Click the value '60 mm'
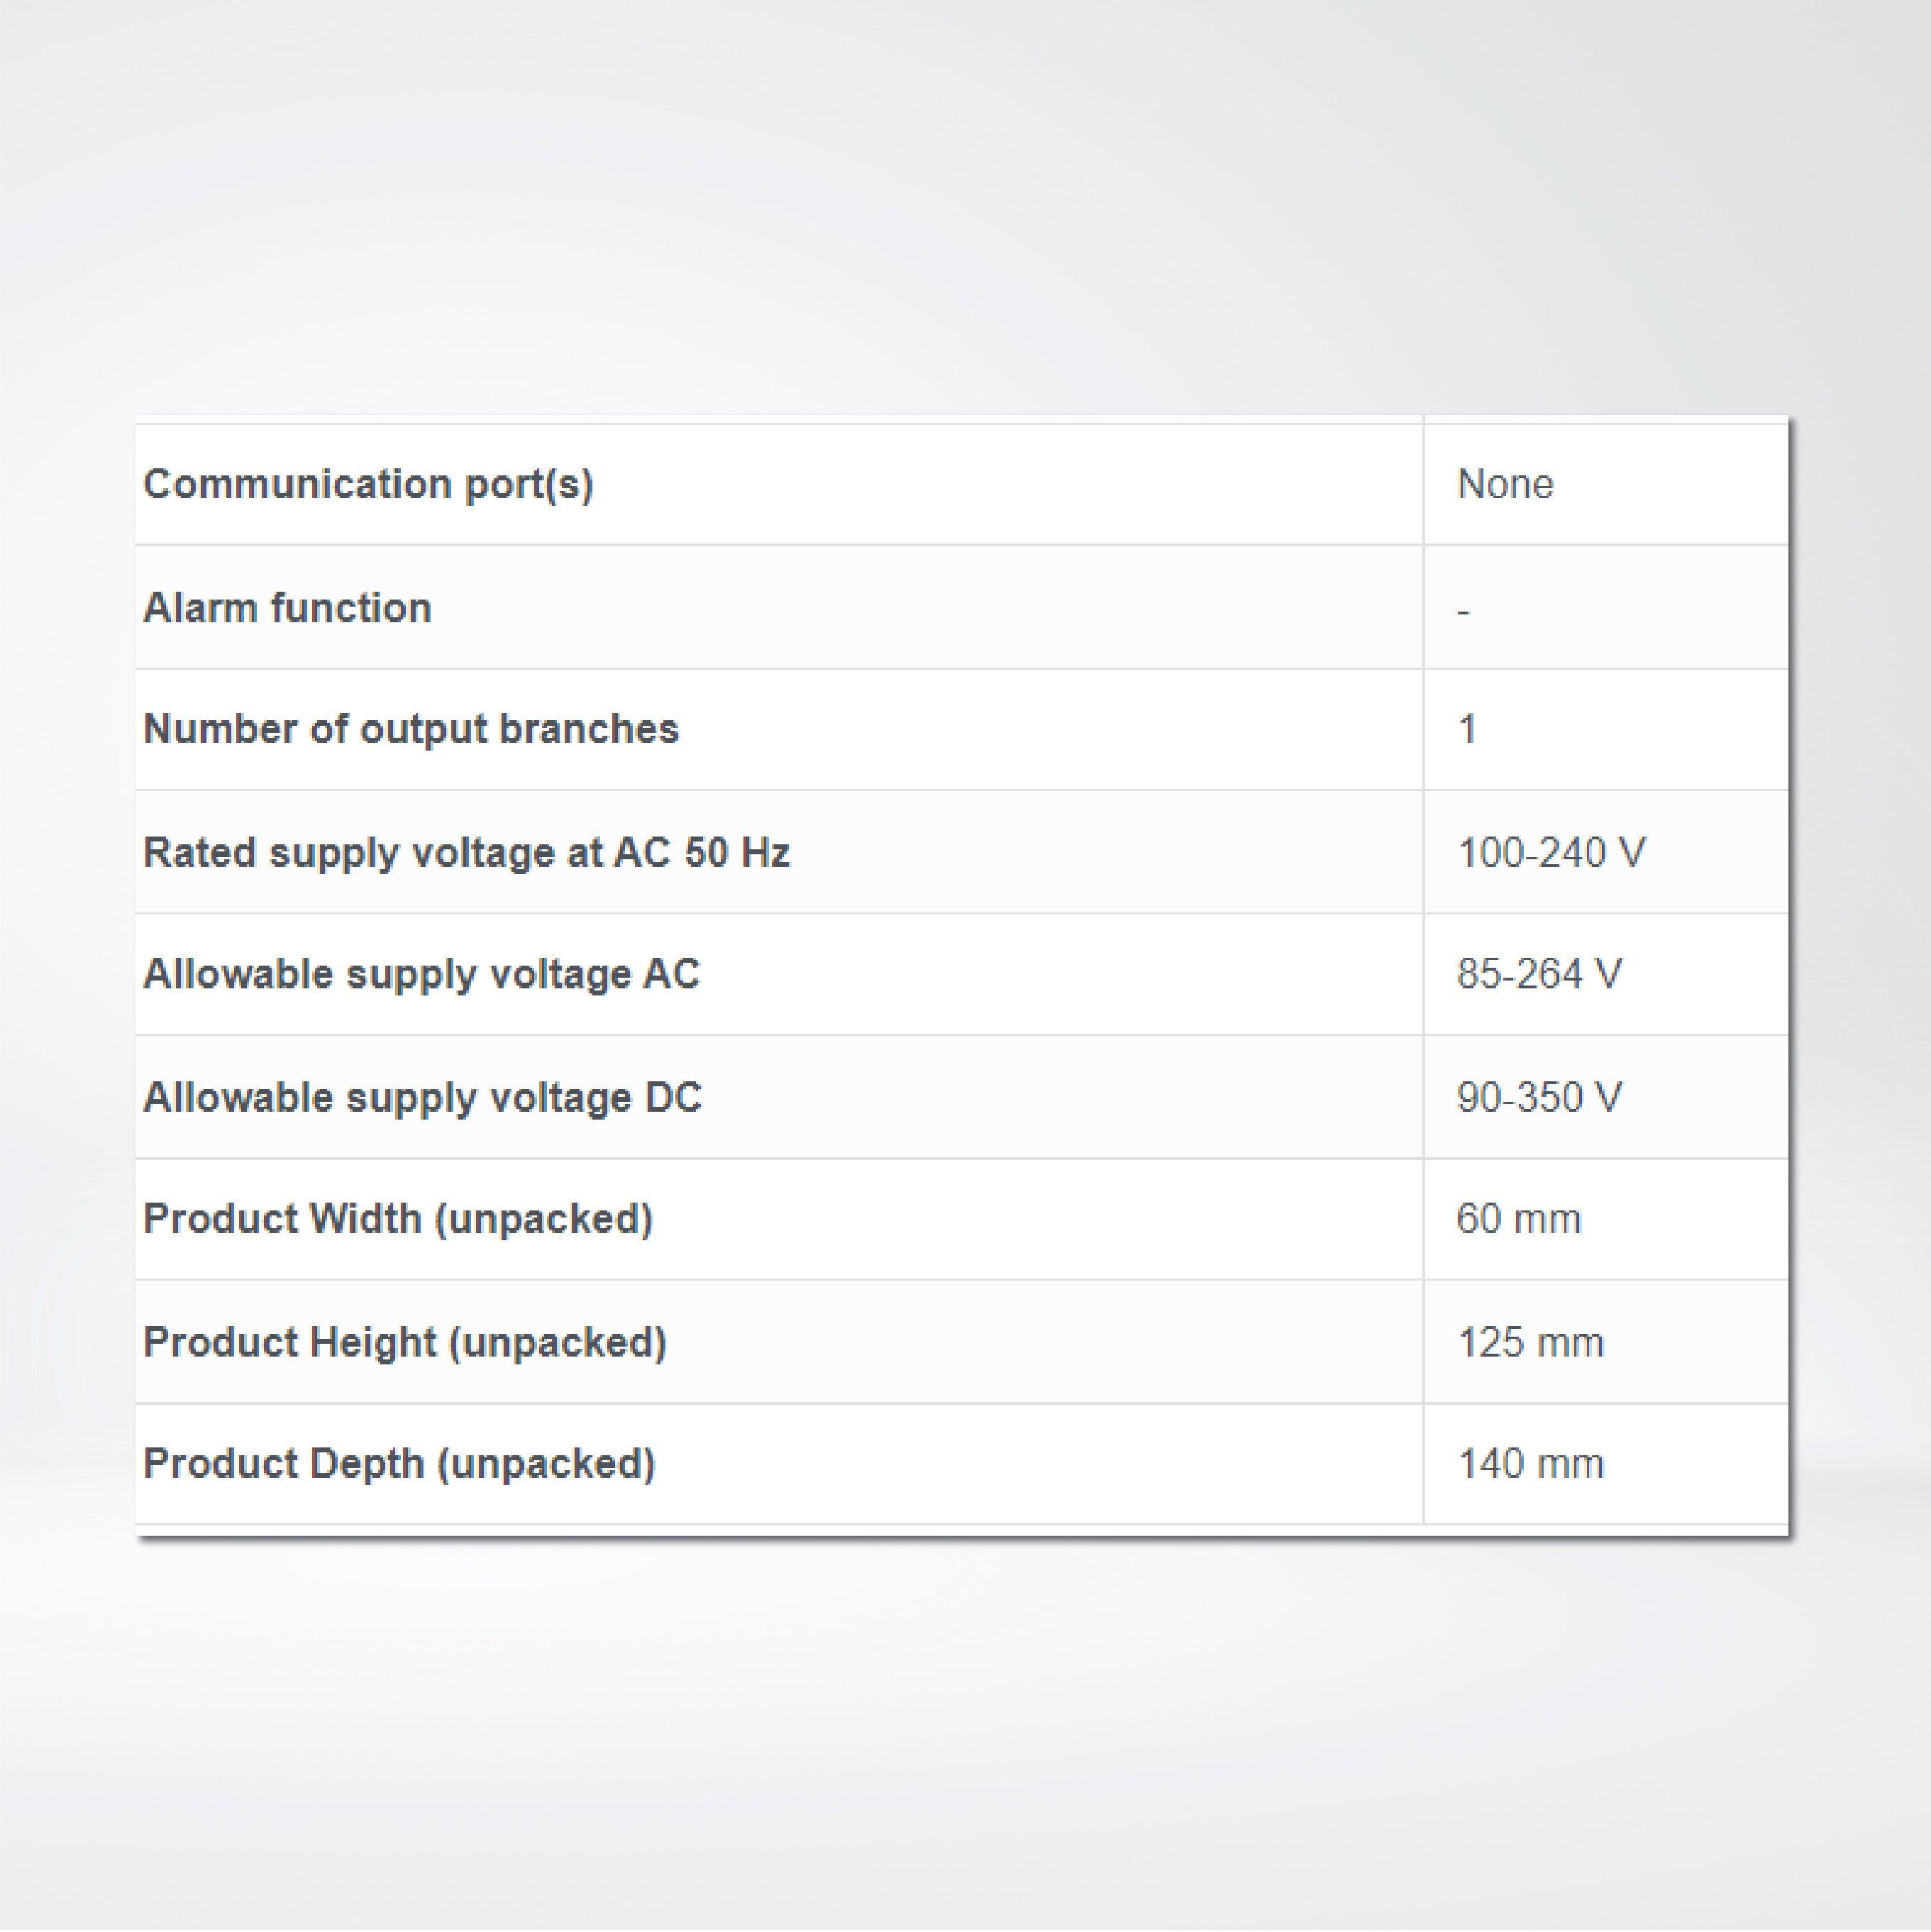This screenshot has height=1932, width=1931. 1518,1220
